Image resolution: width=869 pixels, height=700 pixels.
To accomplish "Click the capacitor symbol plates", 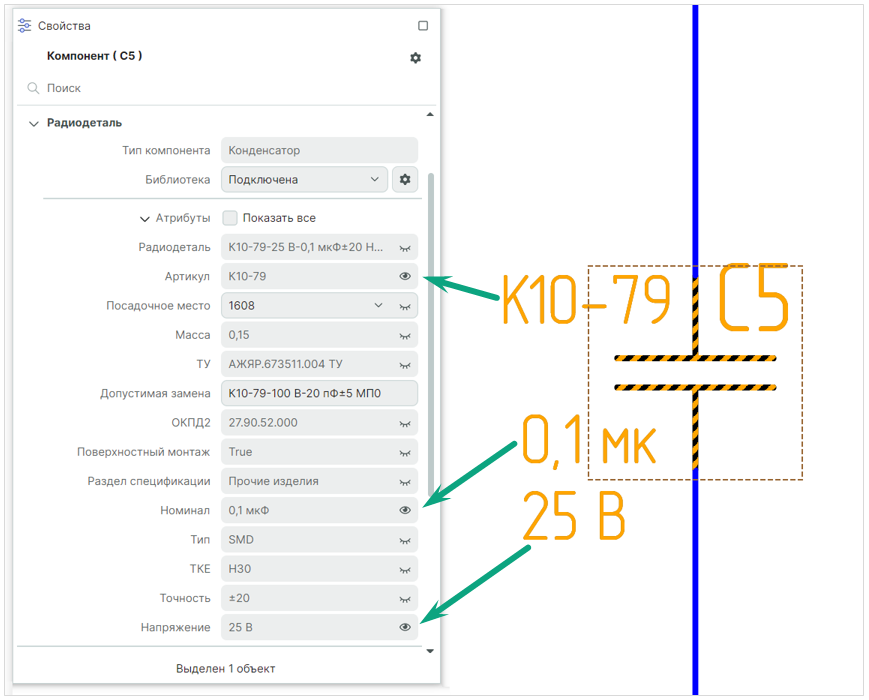I will click(x=695, y=373).
